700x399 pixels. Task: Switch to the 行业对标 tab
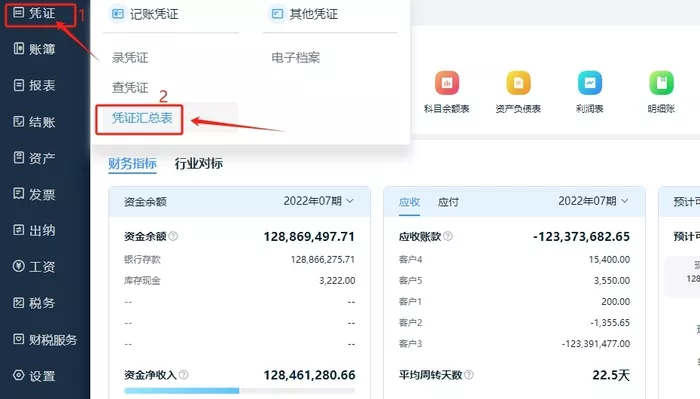tap(199, 163)
